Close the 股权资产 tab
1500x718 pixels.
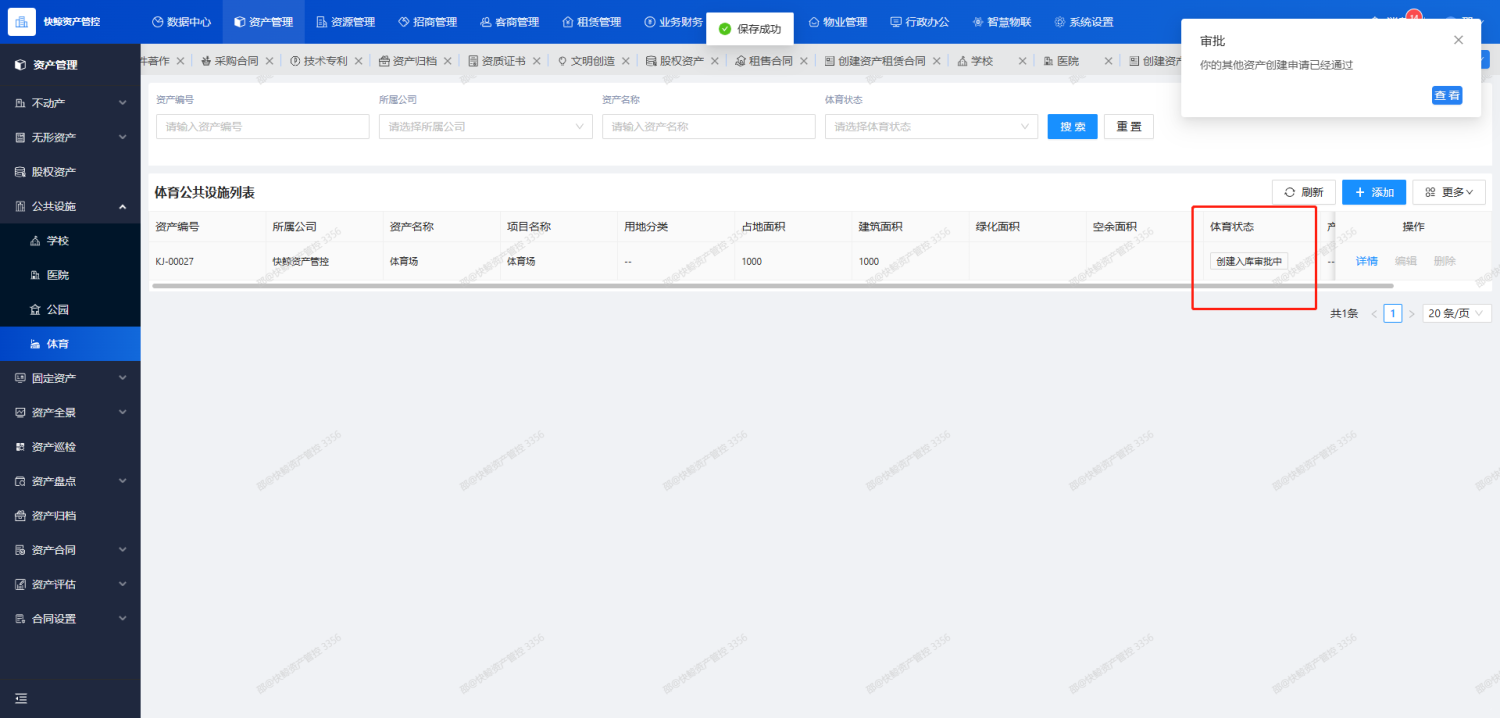coord(715,61)
